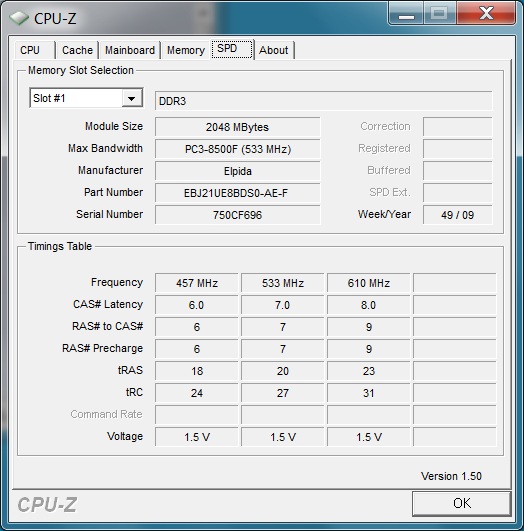Viewport: 524px width, 531px height.
Task: Click the PC3-8500F (533 MHz) bandwidth value
Action: tap(237, 149)
